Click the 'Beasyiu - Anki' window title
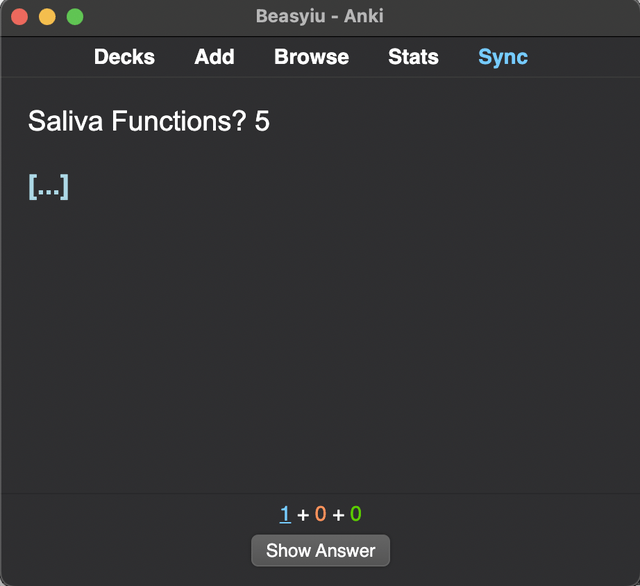The image size is (640, 586). pyautogui.click(x=320, y=16)
